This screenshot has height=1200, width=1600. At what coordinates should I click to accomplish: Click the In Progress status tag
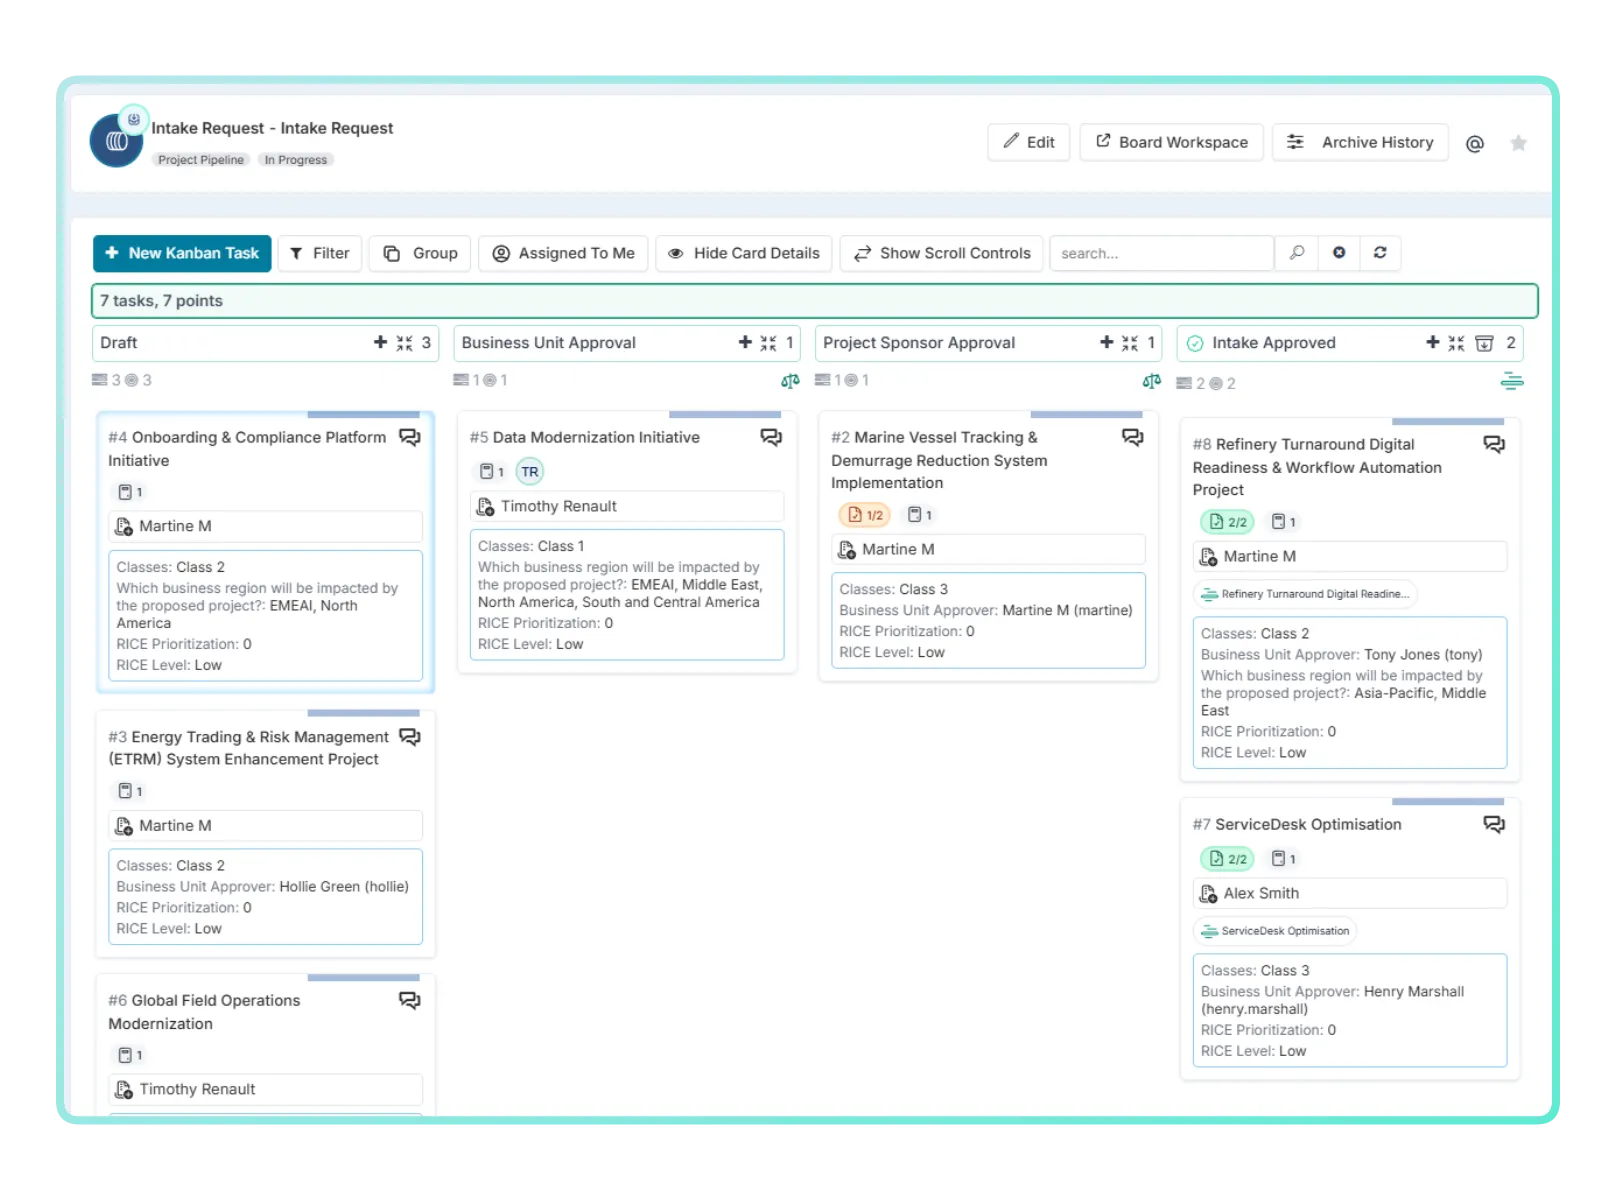coord(296,160)
